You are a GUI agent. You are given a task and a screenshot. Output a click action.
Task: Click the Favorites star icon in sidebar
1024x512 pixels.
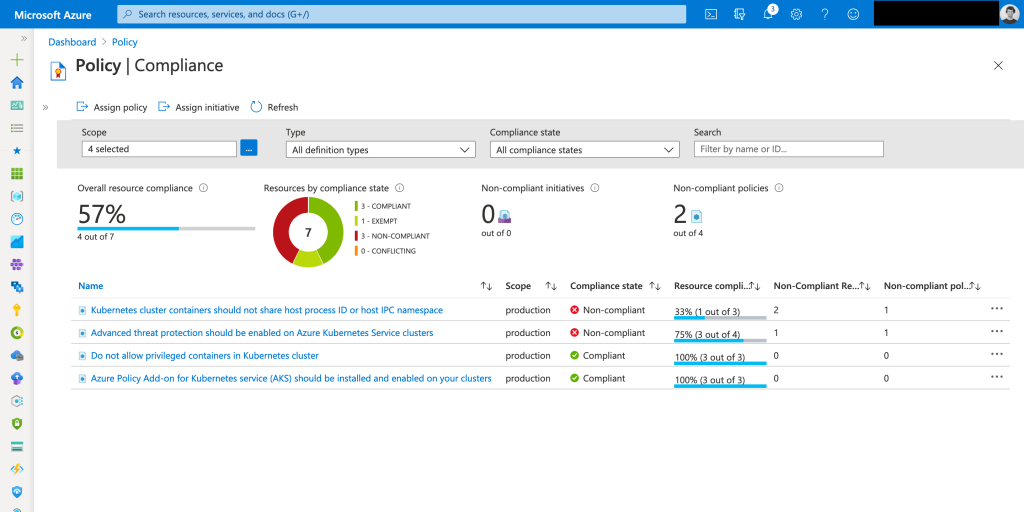point(17,150)
